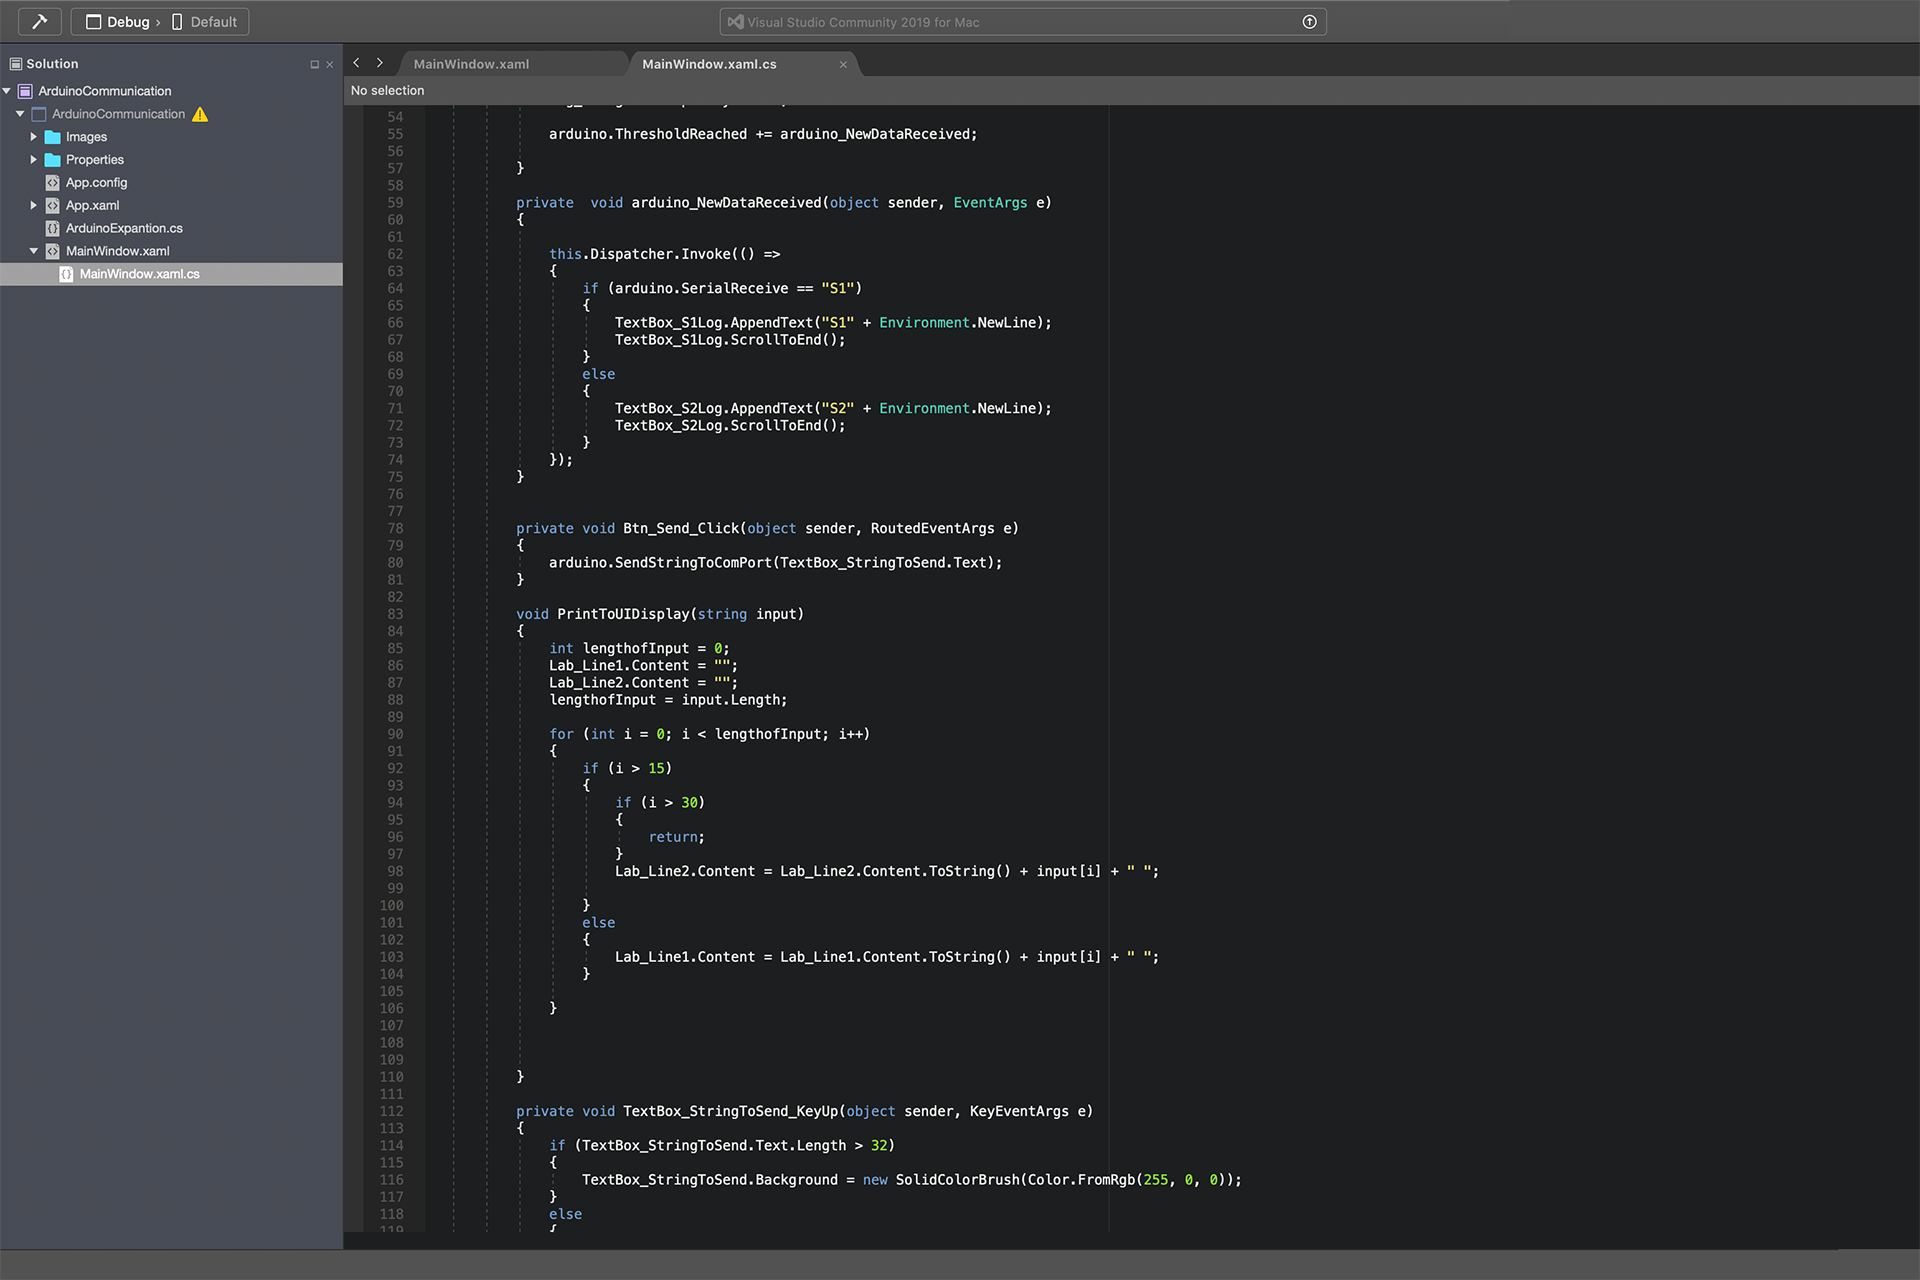Close the MainWindow.xaml.cs tab
The image size is (1920, 1280).
(x=843, y=64)
